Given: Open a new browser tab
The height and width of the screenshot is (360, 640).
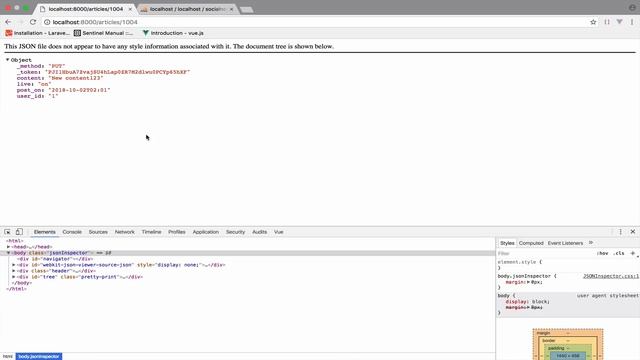Looking at the screenshot, I should point(247,9).
